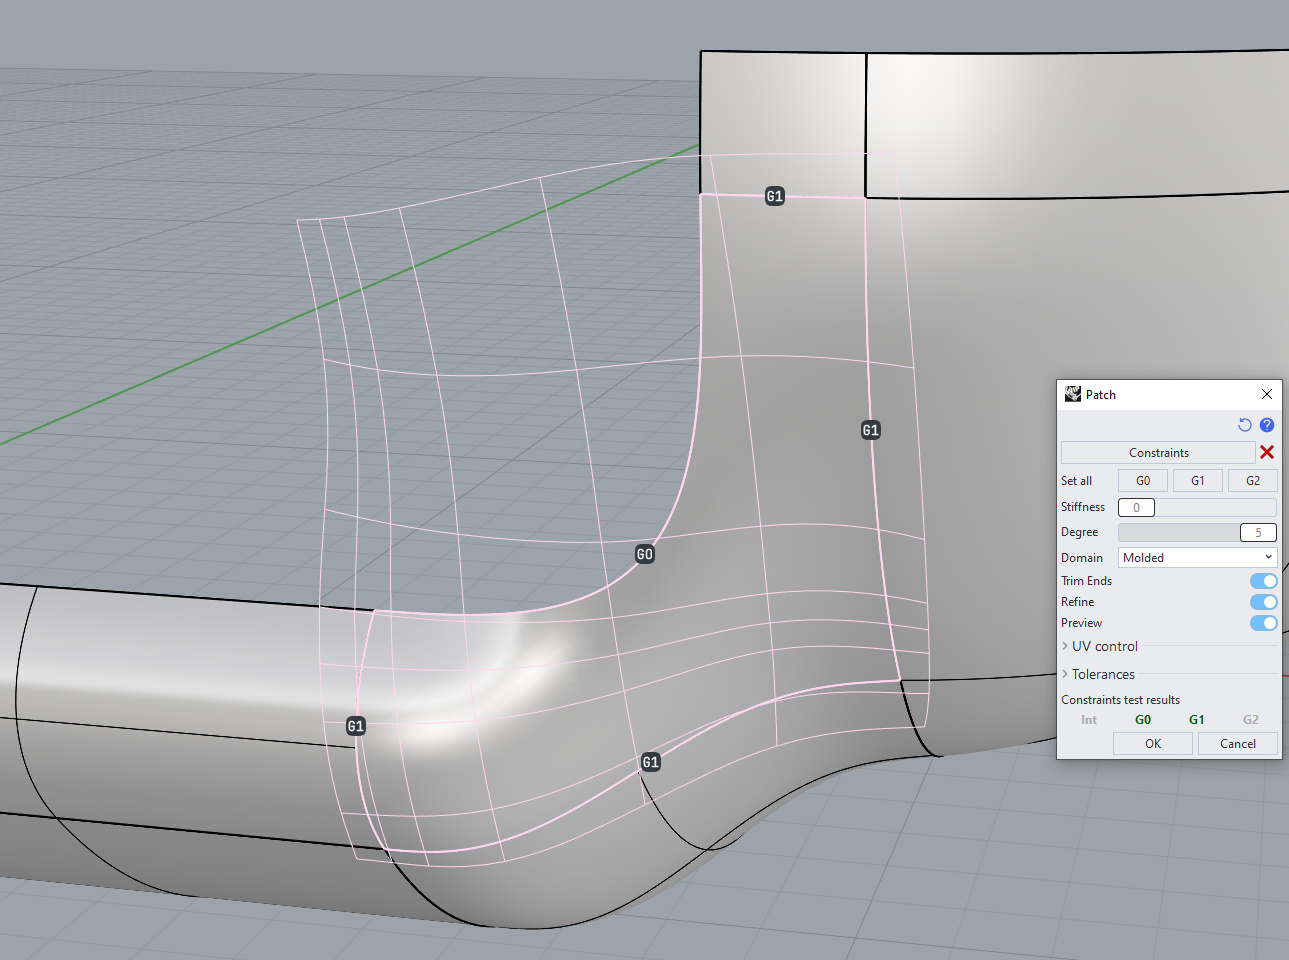Screen dimensions: 1289x960
Task: Confirm the patch with OK
Action: point(1153,744)
